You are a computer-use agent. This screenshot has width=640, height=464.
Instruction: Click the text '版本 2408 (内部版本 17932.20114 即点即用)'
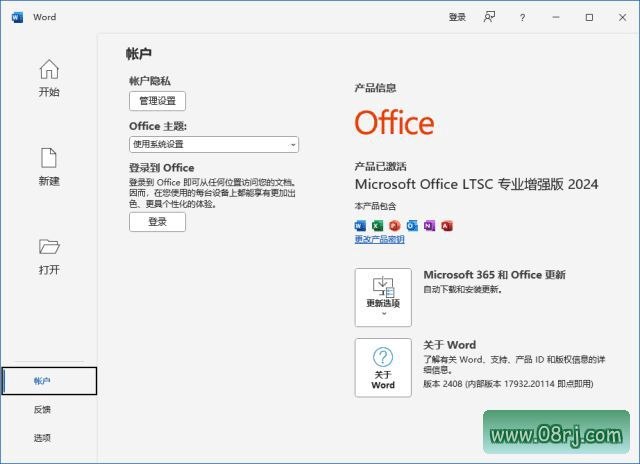click(508, 384)
